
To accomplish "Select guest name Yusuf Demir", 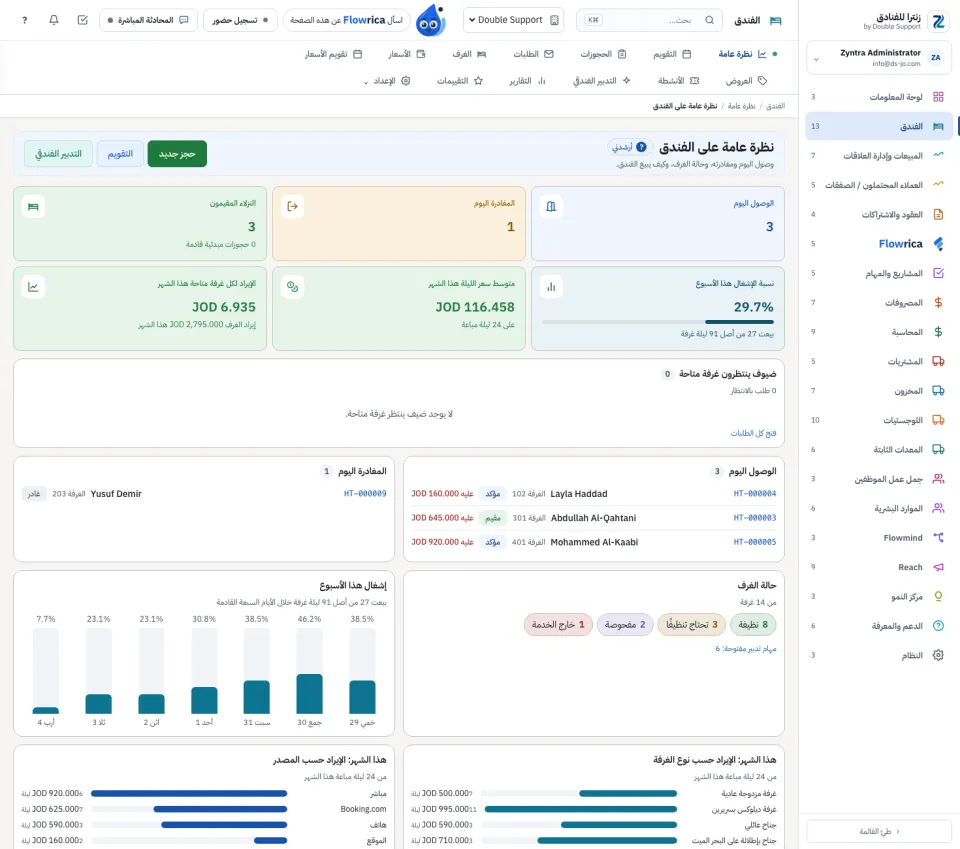I will pos(116,493).
